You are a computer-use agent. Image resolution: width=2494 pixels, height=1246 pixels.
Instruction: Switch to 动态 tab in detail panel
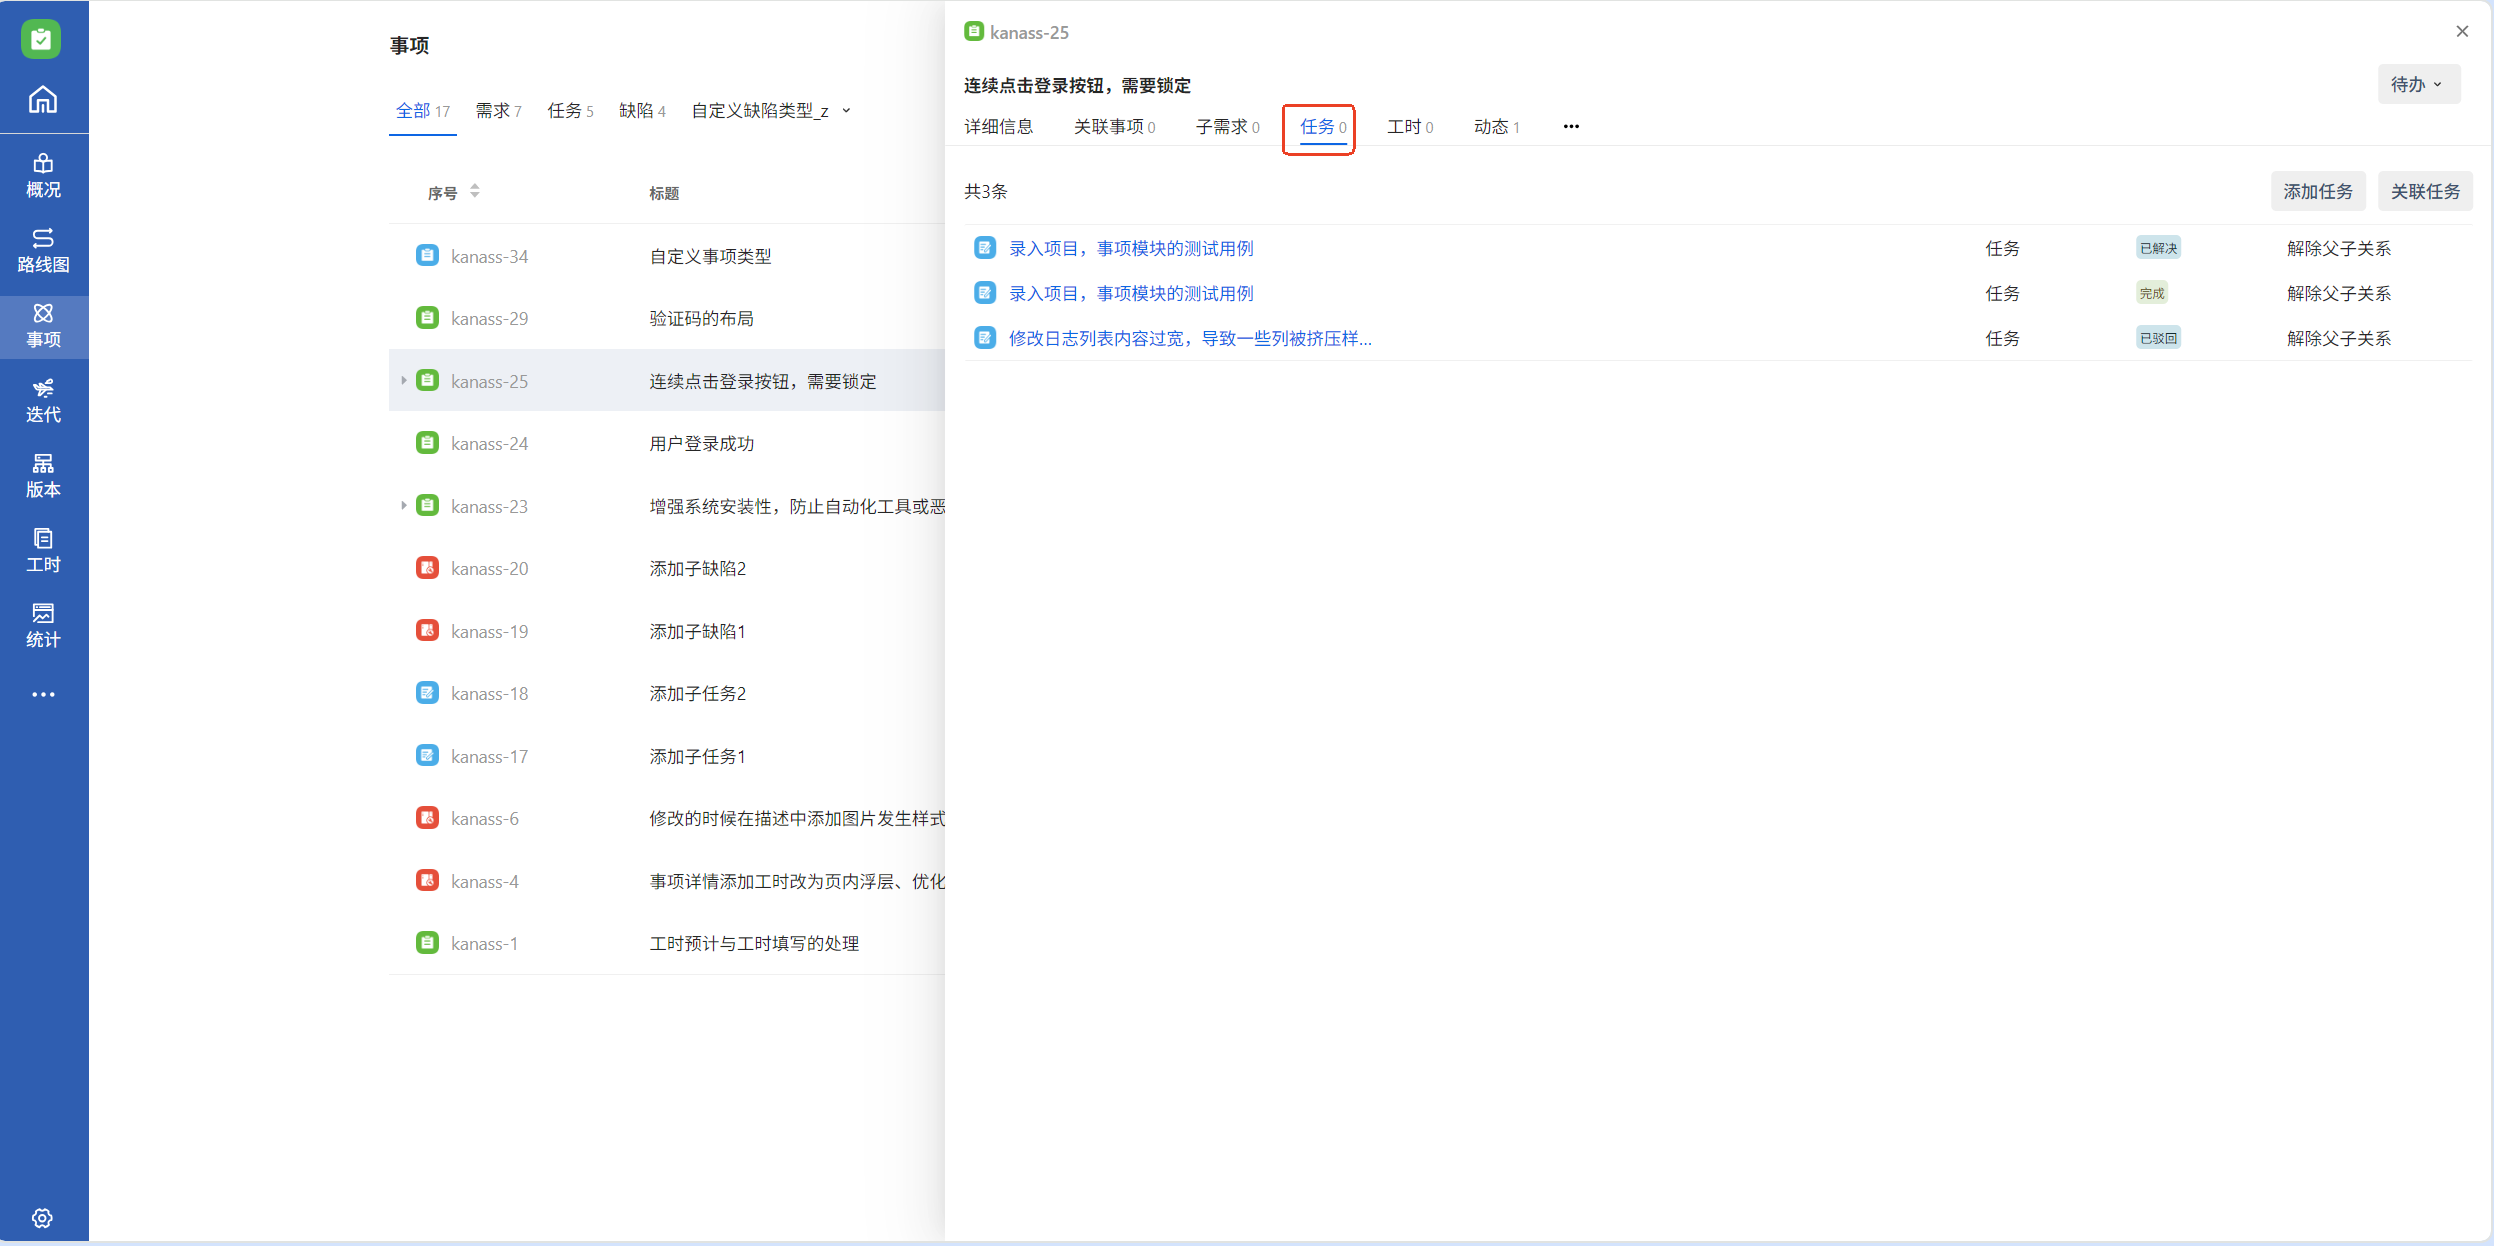coord(1495,126)
